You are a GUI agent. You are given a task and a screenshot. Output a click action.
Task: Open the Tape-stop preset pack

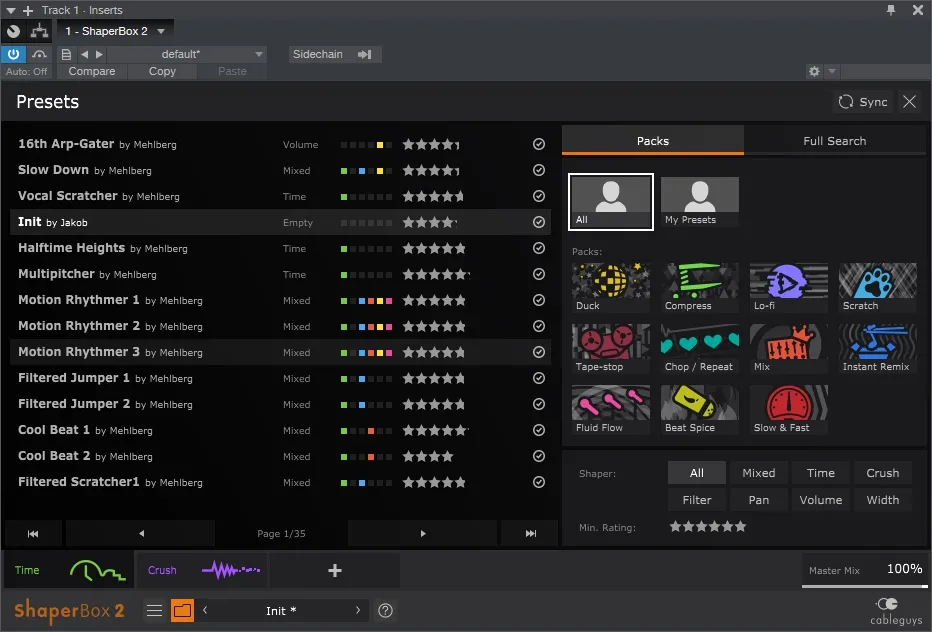click(x=610, y=349)
